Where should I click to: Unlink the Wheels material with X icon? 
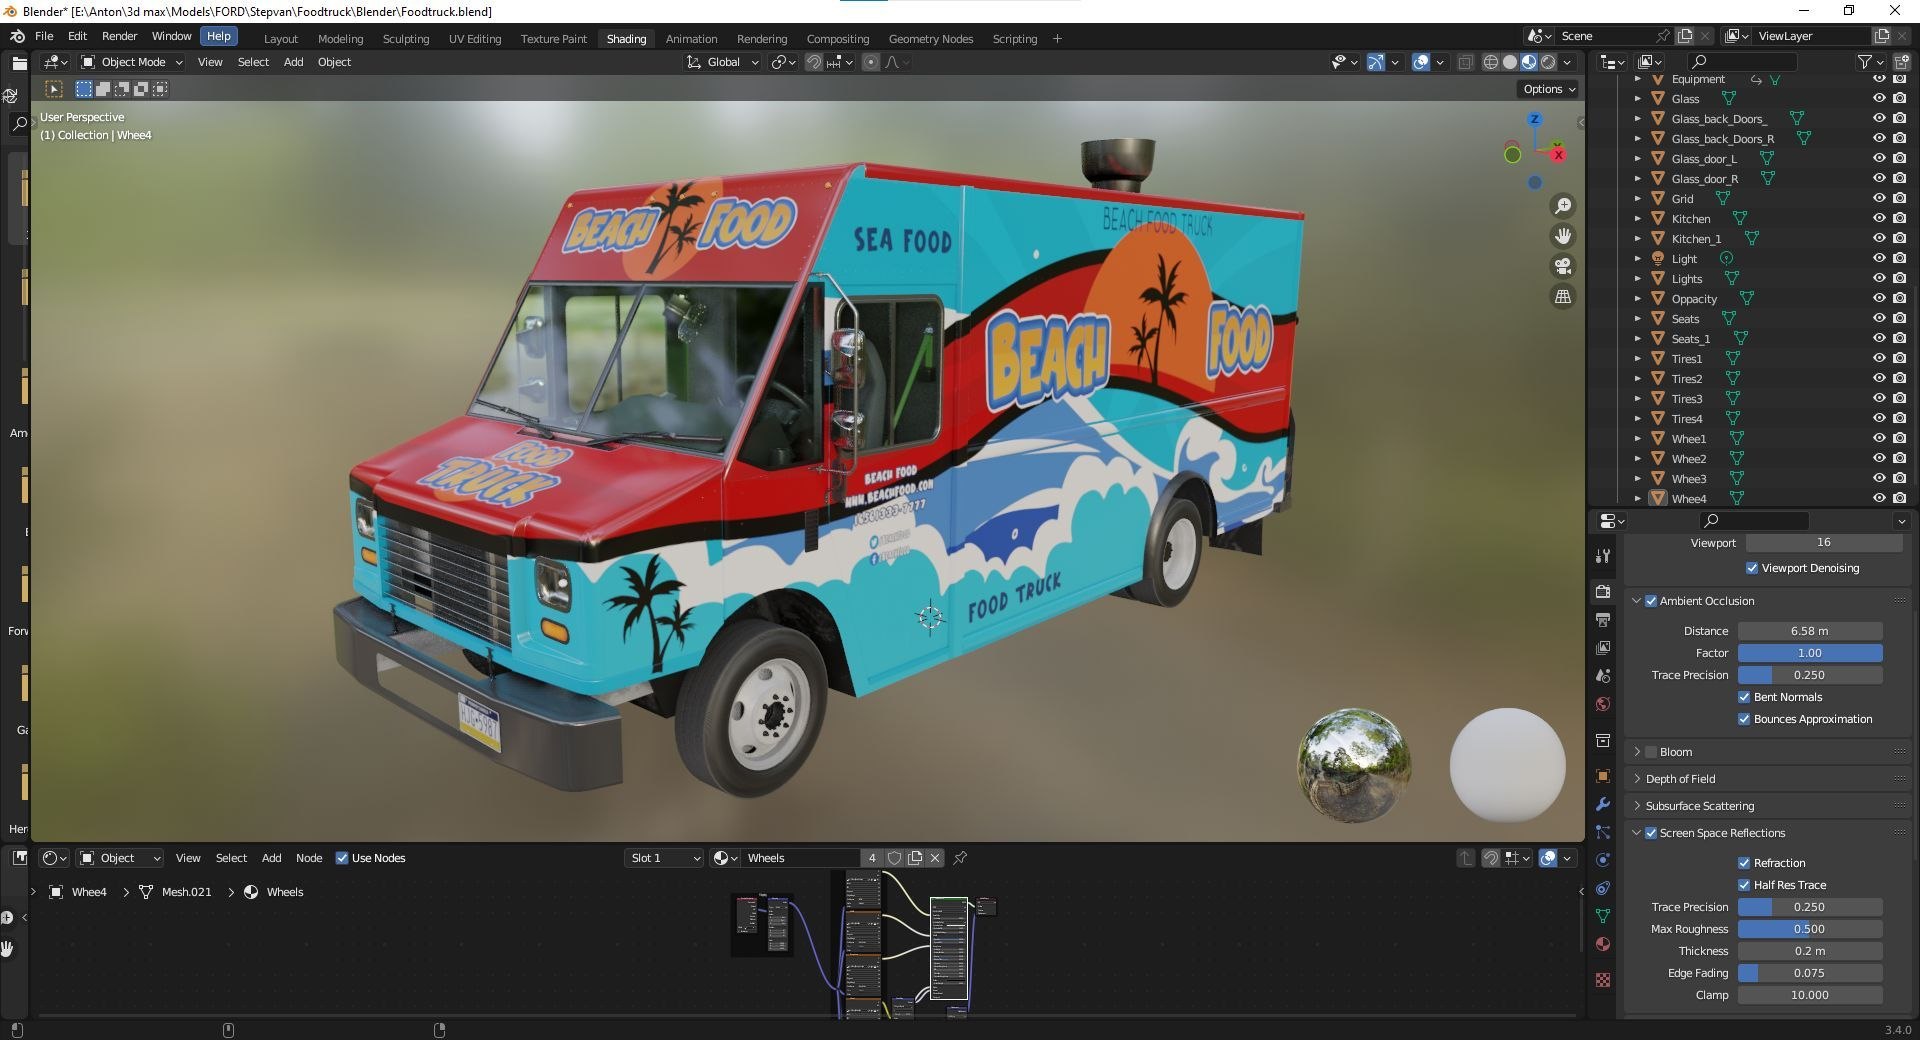tap(935, 858)
